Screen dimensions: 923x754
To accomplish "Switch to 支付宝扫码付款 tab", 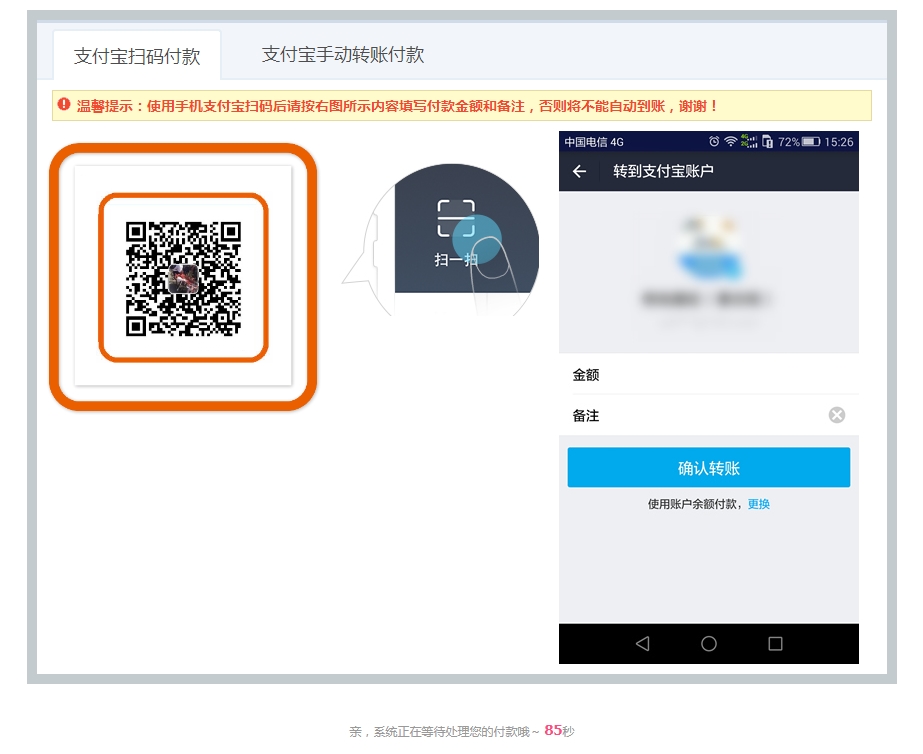I will click(137, 55).
